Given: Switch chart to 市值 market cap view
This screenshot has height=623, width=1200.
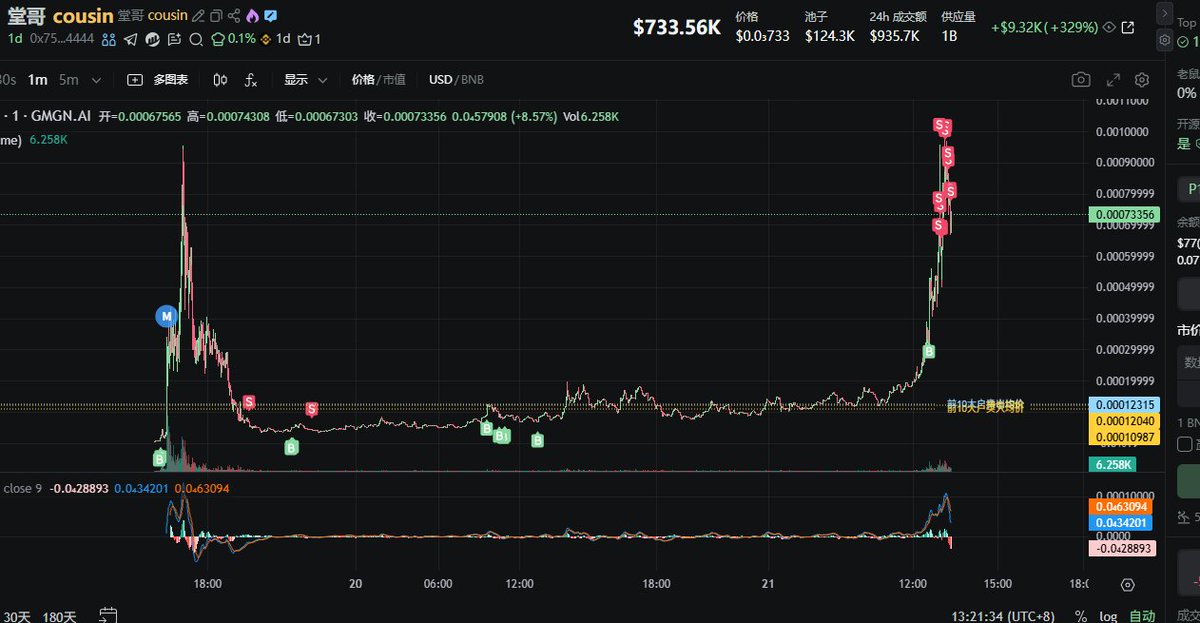Looking at the screenshot, I should (x=396, y=79).
